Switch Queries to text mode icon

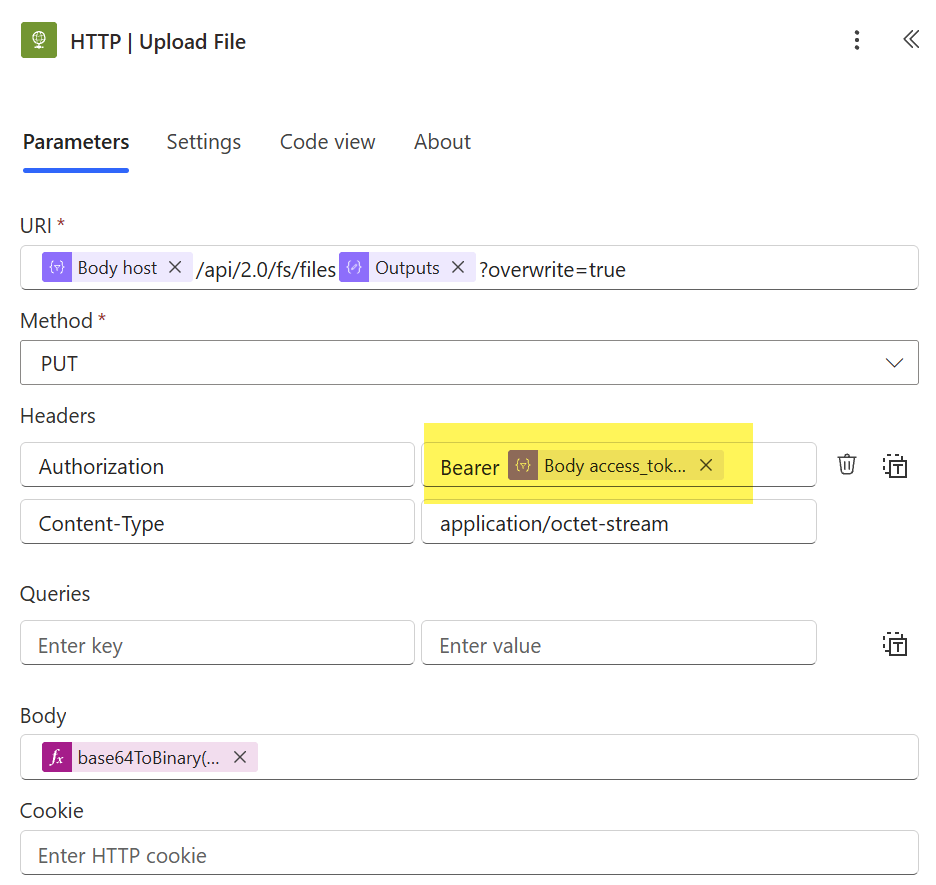tap(895, 643)
